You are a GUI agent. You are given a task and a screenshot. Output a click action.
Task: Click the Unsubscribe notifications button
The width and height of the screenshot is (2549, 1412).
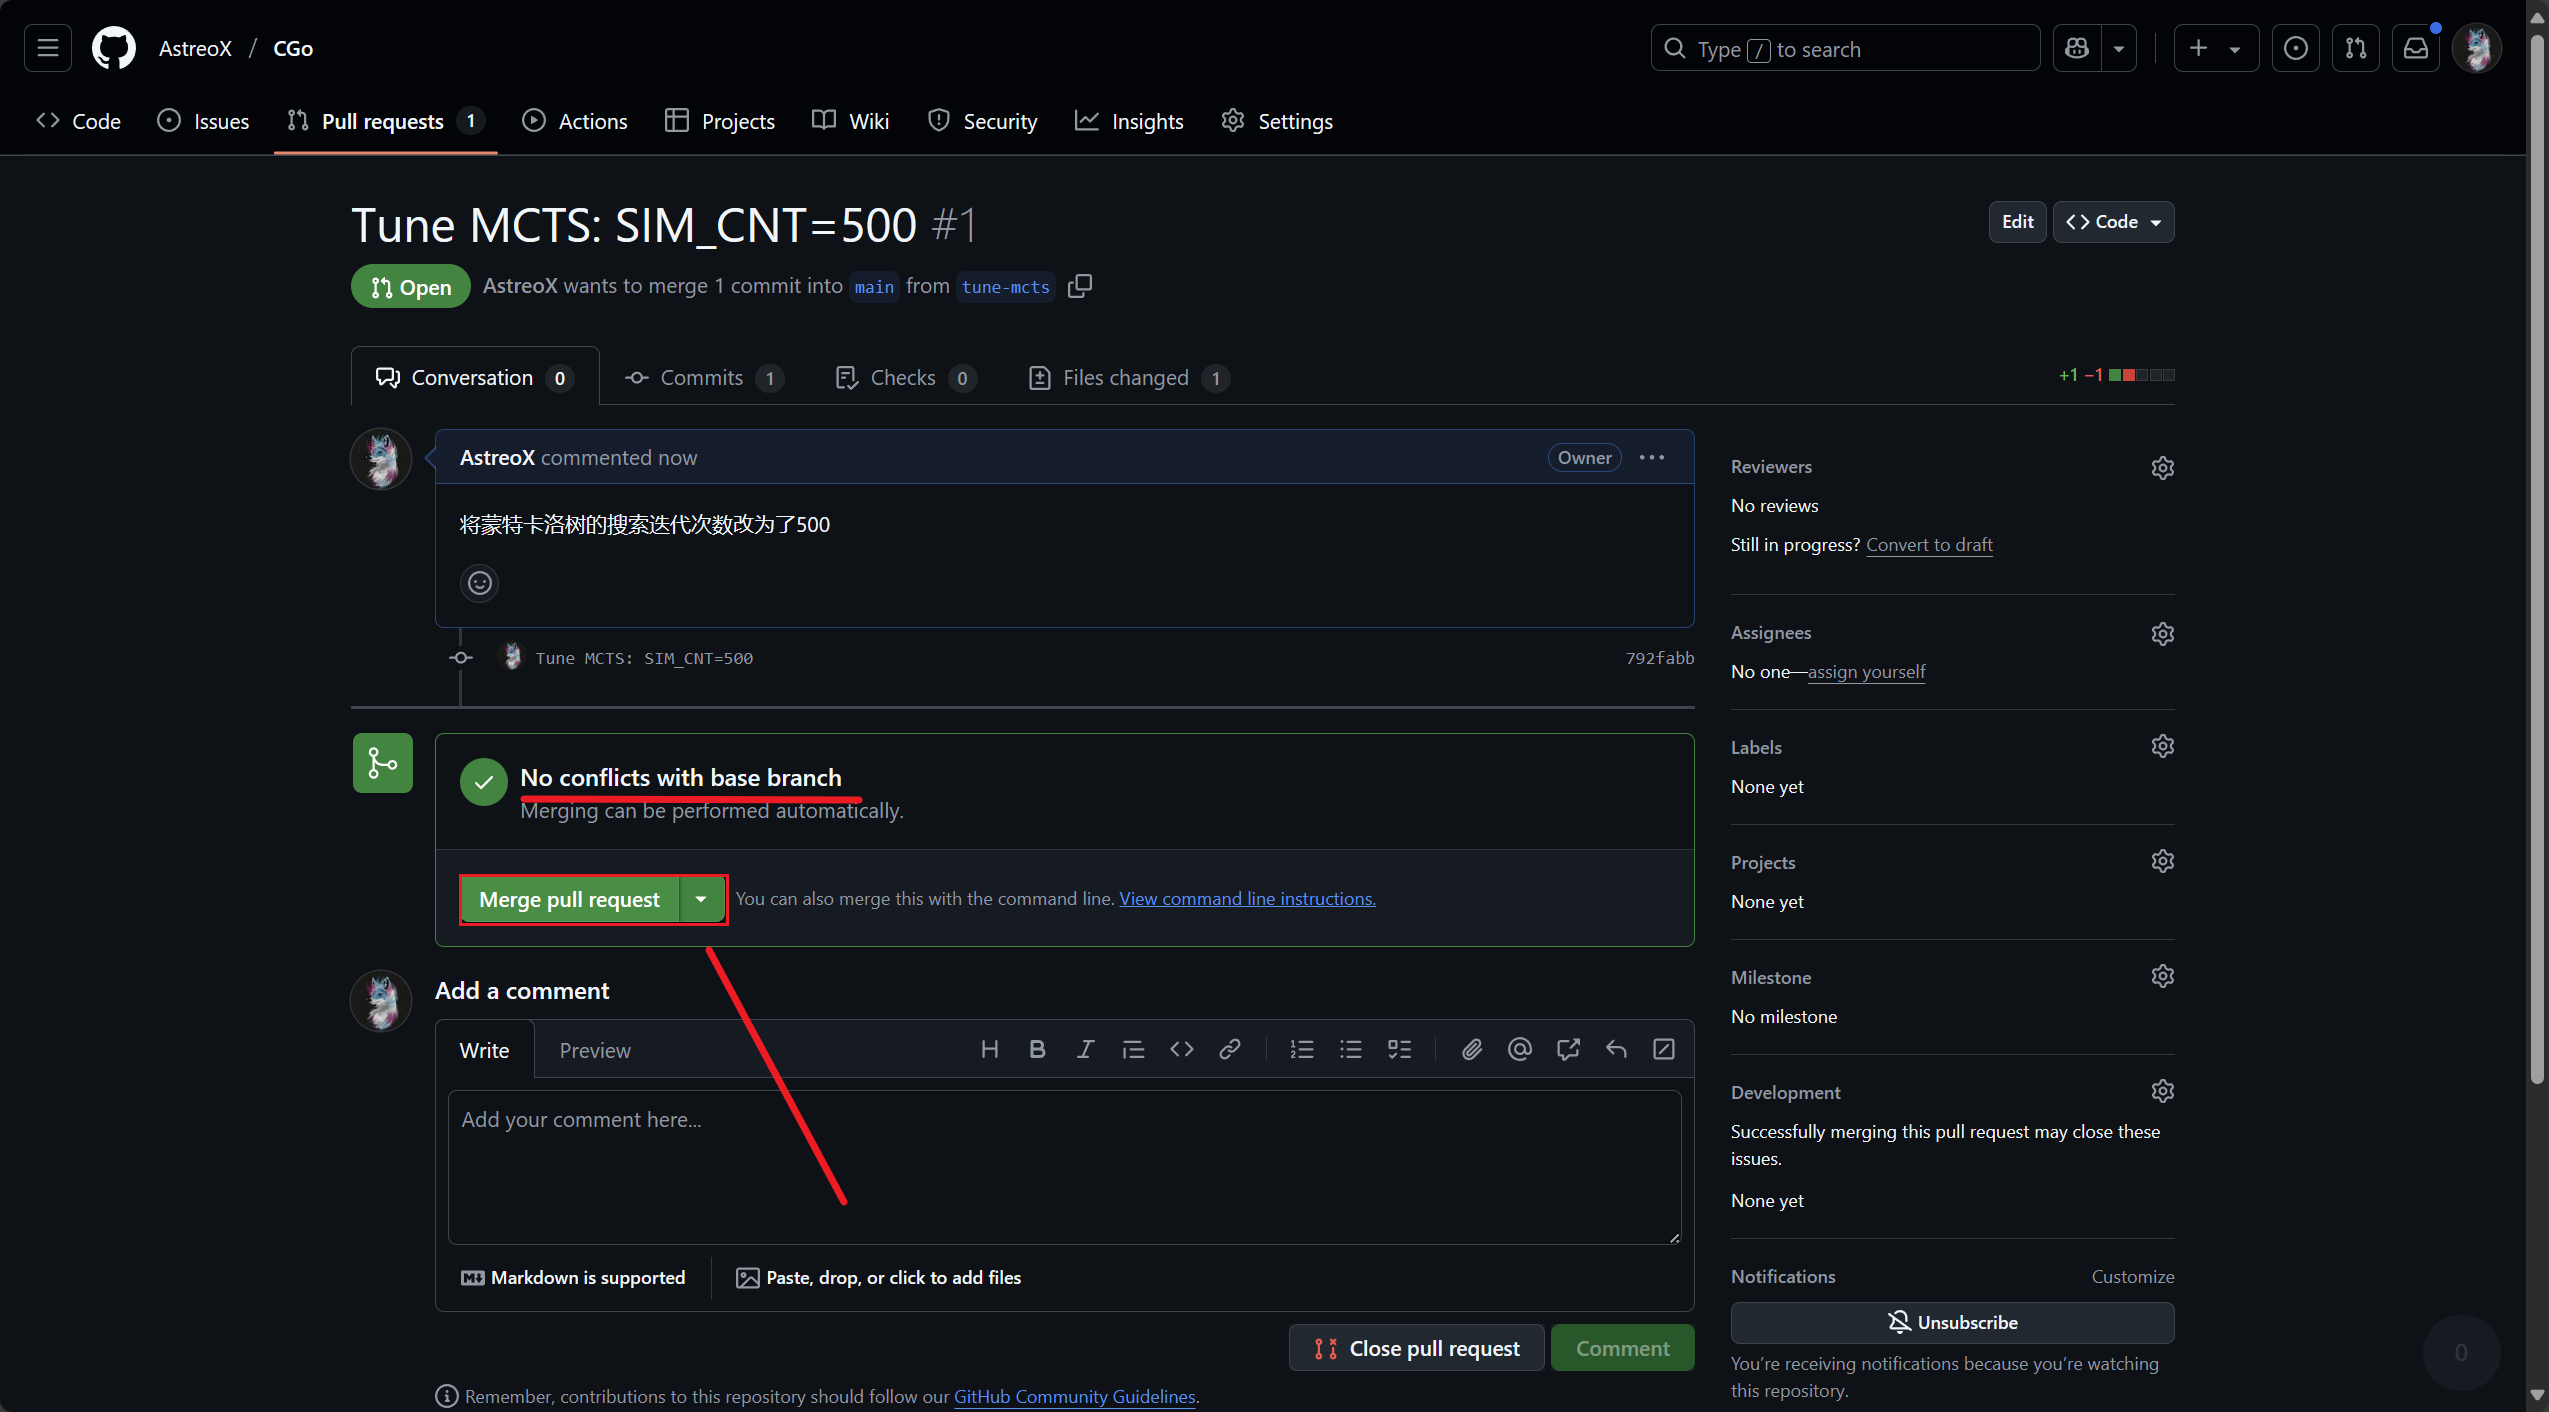coord(1952,1322)
